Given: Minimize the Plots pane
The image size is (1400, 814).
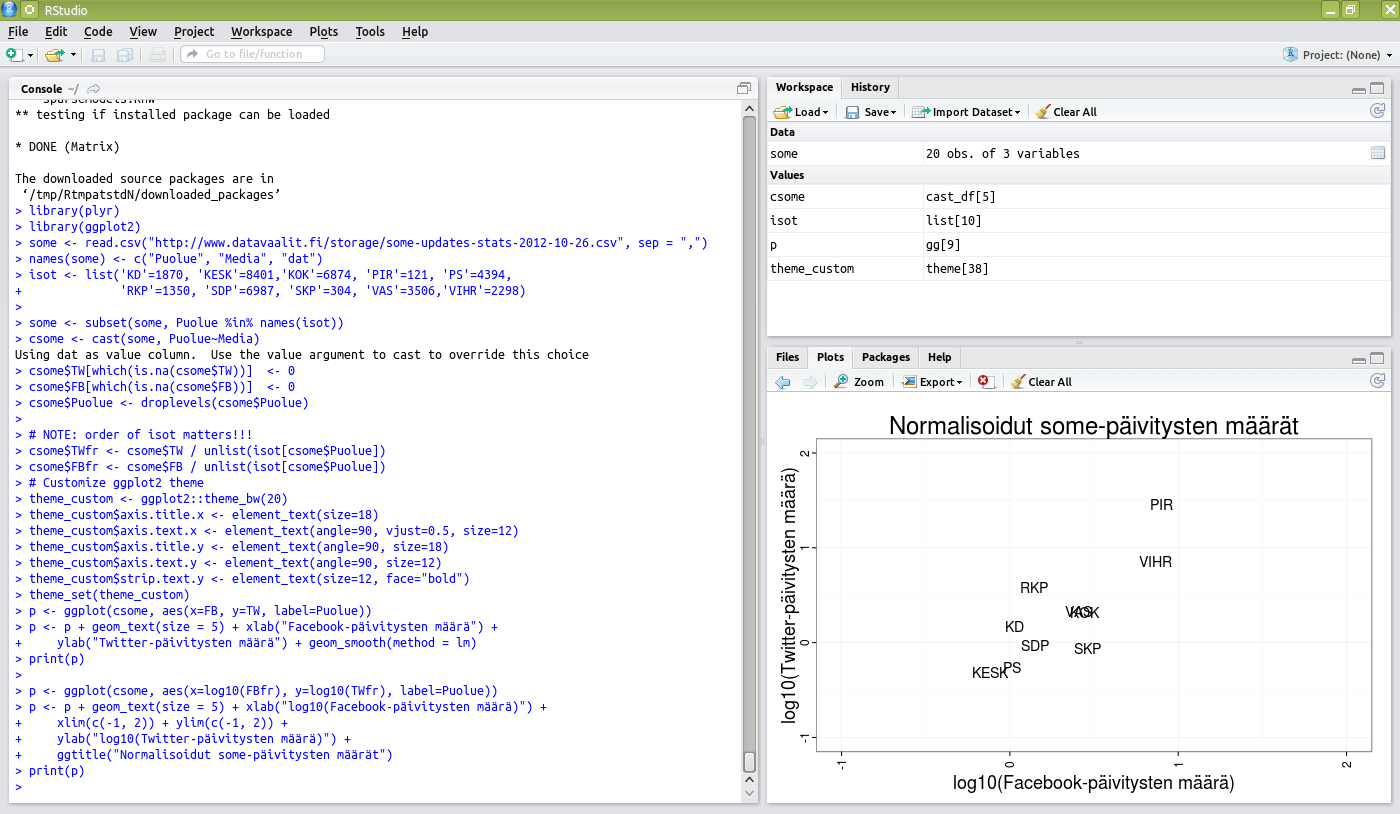Looking at the screenshot, I should (x=1358, y=359).
